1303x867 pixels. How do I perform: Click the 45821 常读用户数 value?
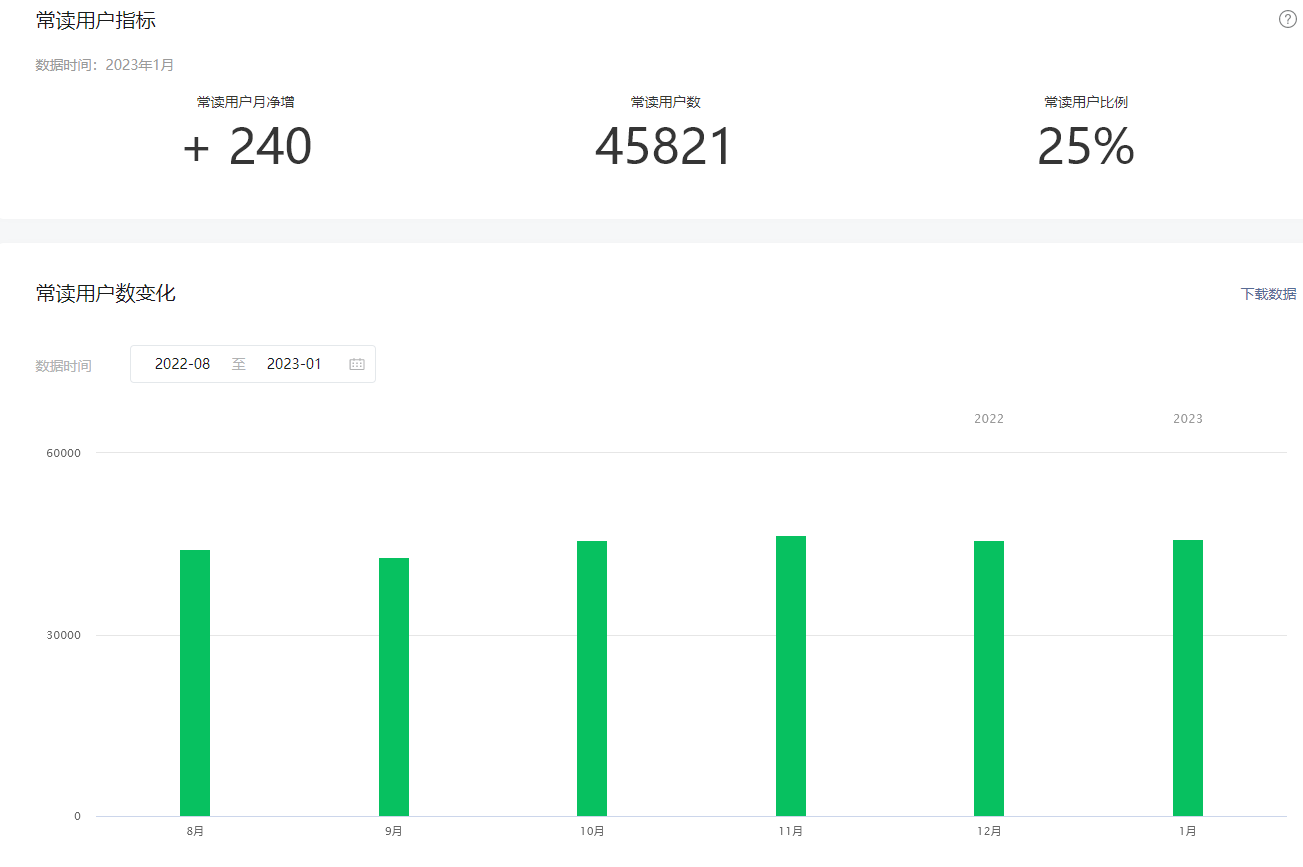tap(664, 147)
